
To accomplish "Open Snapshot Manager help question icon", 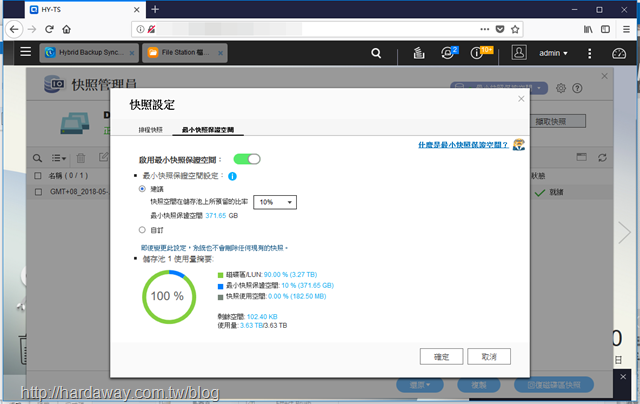I will [x=577, y=88].
